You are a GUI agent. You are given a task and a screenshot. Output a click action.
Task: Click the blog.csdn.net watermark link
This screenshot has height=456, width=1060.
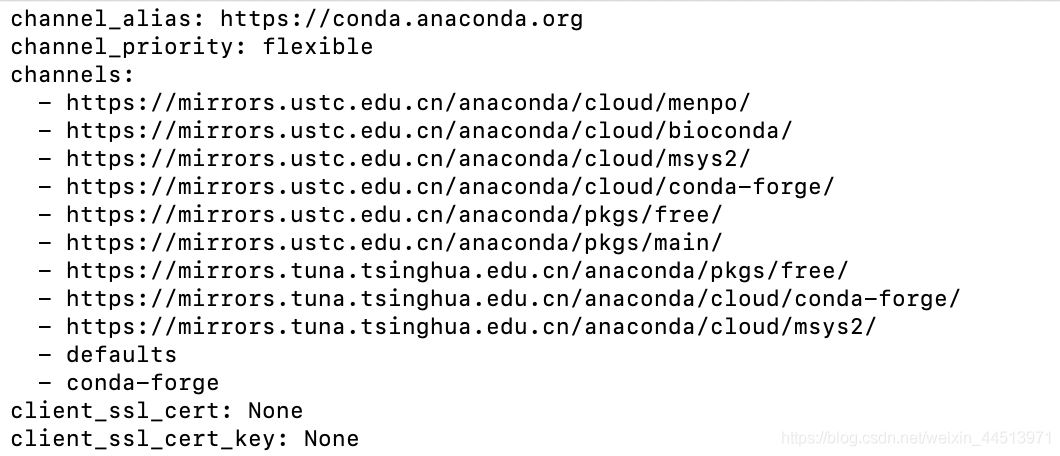coord(915,438)
